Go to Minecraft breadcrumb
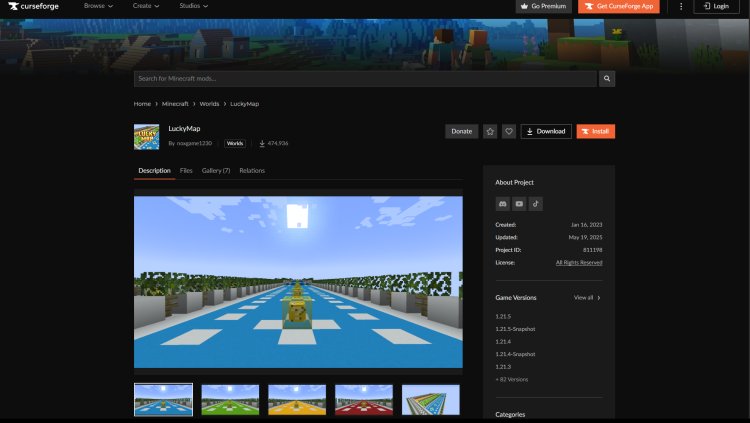750x423 pixels. [x=175, y=104]
